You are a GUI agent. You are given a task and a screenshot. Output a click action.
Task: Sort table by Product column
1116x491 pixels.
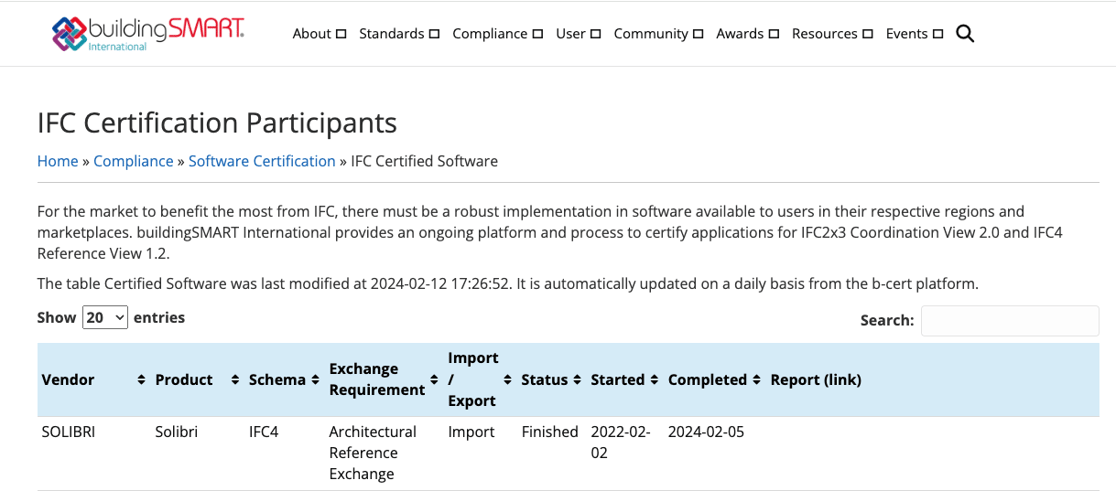click(x=197, y=380)
